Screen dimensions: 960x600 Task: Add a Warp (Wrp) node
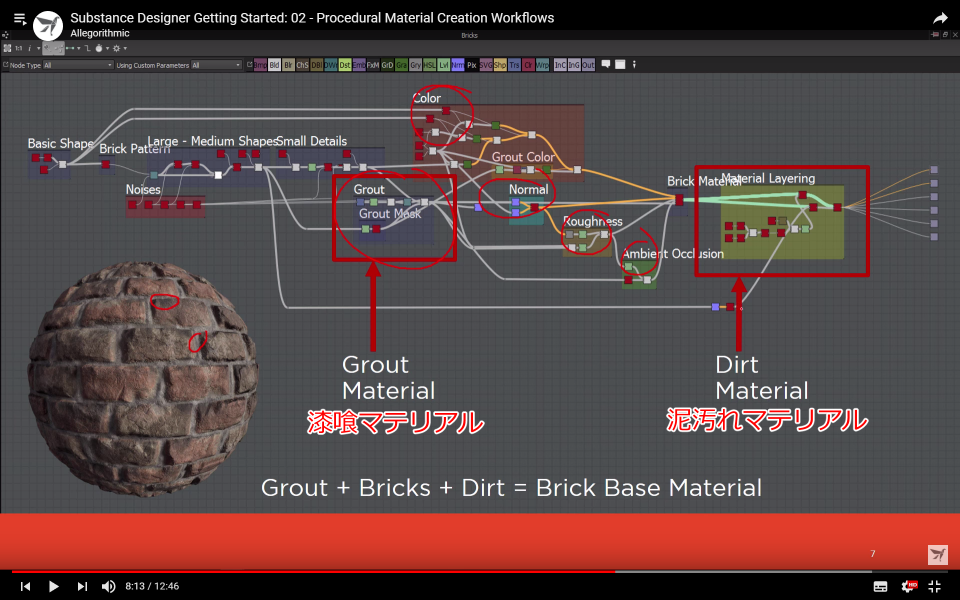[x=542, y=65]
